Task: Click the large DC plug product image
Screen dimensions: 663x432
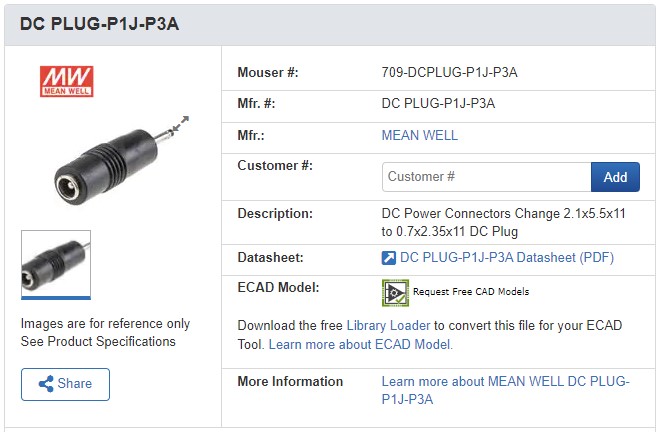Action: point(110,160)
